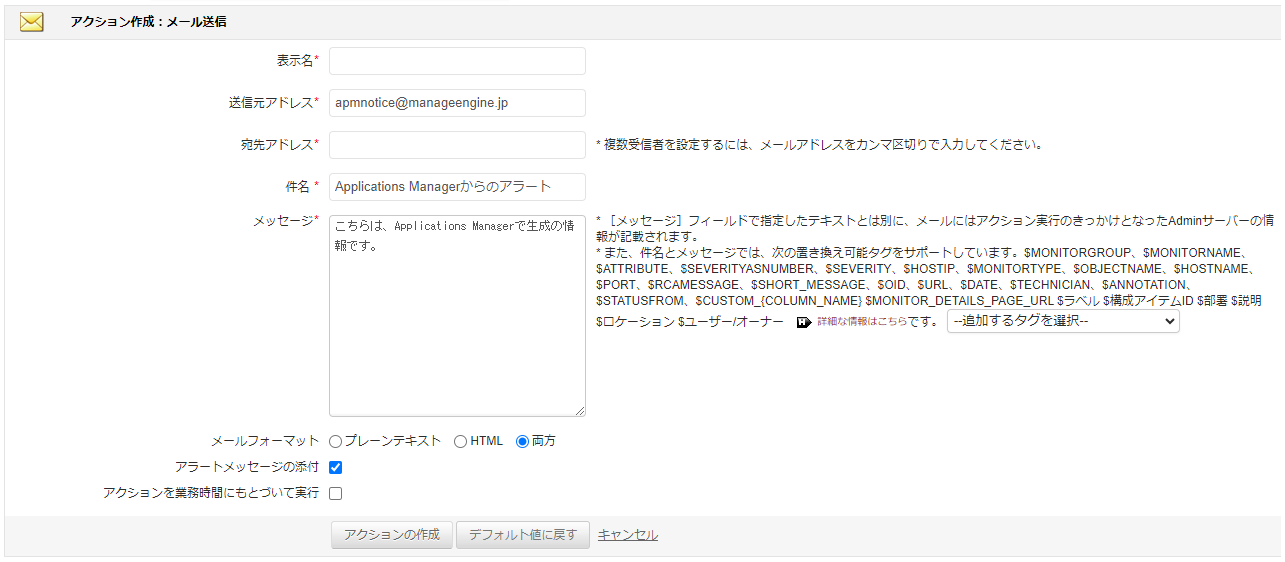Image resolution: width=1285 pixels, height=562 pixels.
Task: Focus the 表示名 input field
Action: point(457,61)
